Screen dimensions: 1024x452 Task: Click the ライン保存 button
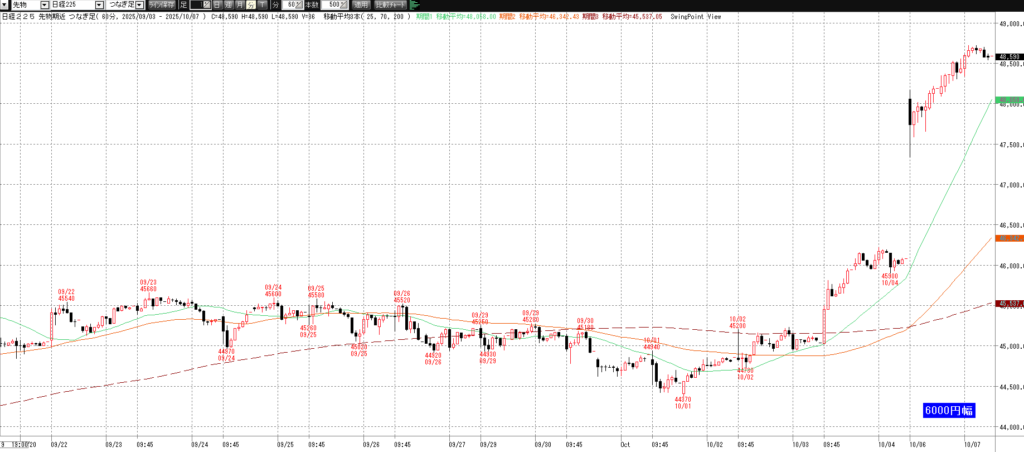pos(162,5)
